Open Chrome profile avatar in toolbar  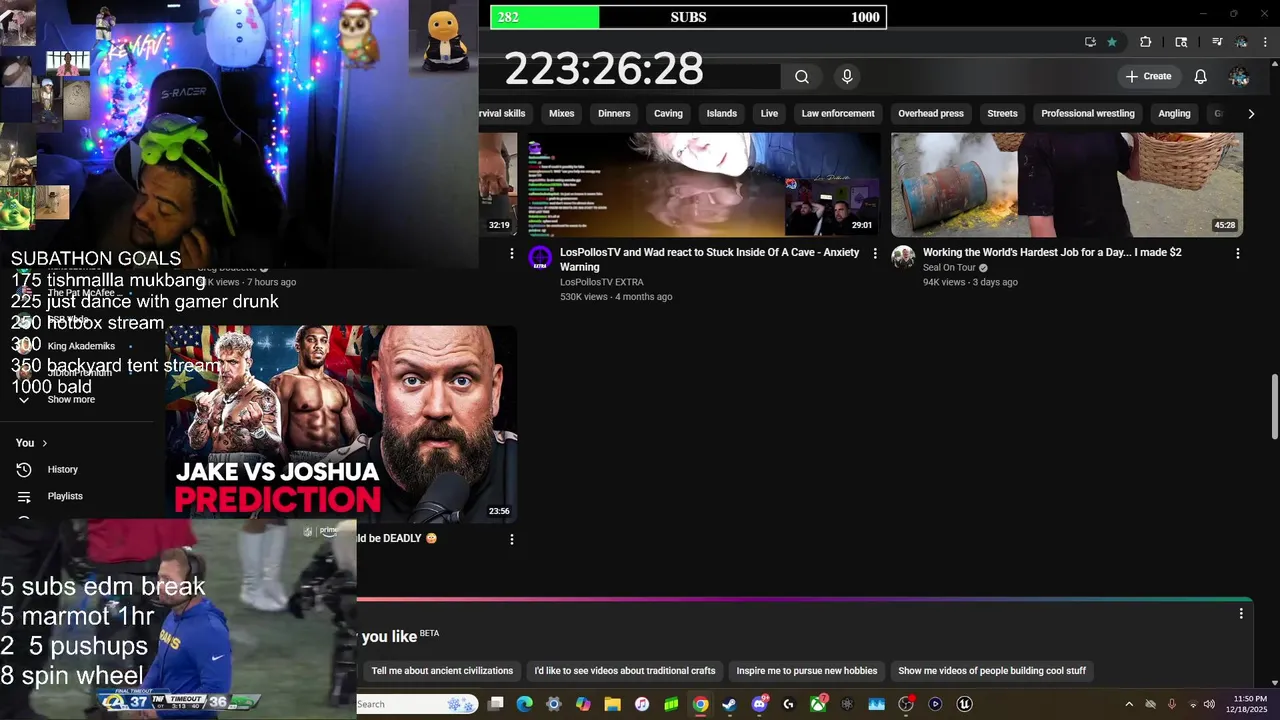click(1241, 42)
